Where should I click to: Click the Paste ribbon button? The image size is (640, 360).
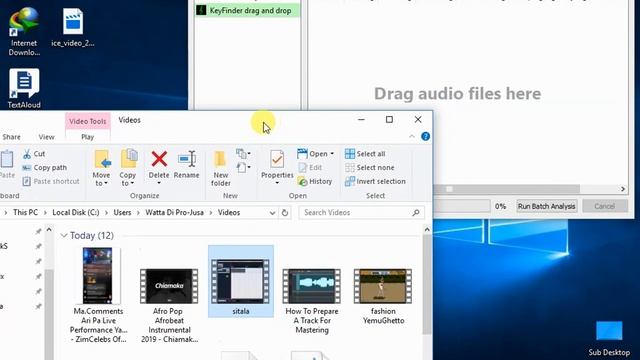pyautogui.click(x=7, y=164)
